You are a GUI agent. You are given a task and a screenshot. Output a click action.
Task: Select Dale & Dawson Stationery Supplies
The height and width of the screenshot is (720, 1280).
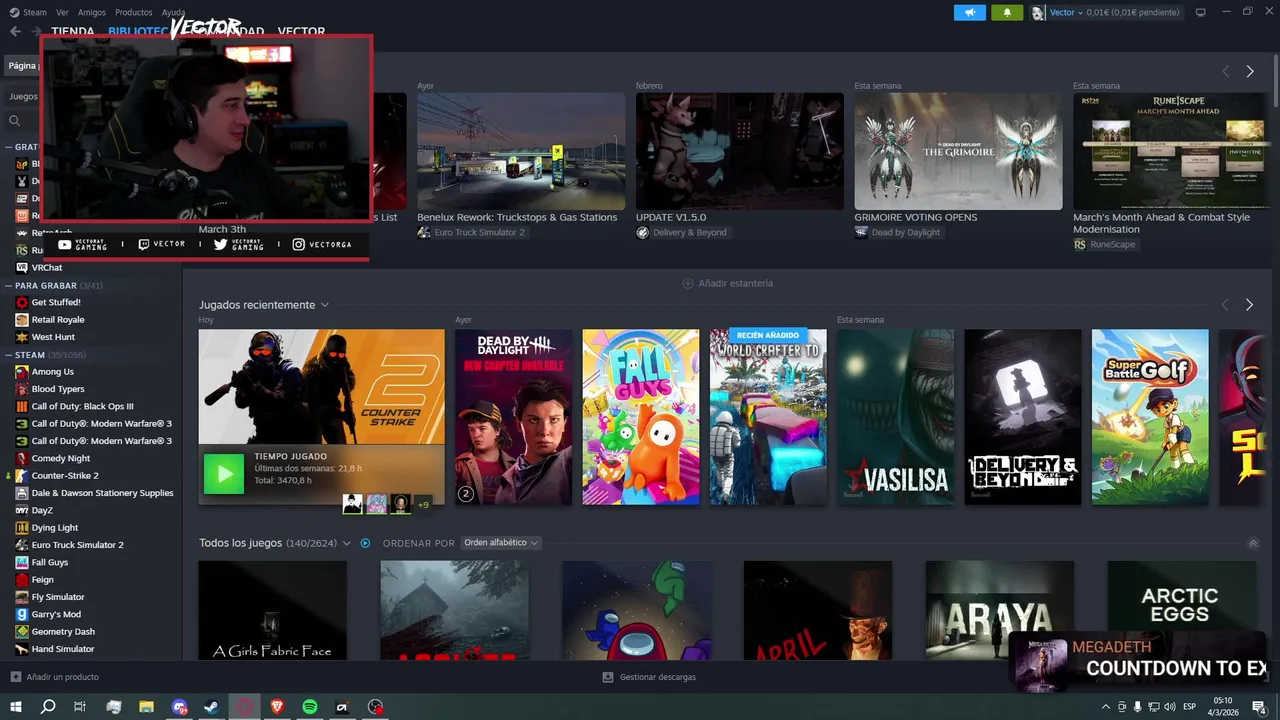click(x=102, y=493)
